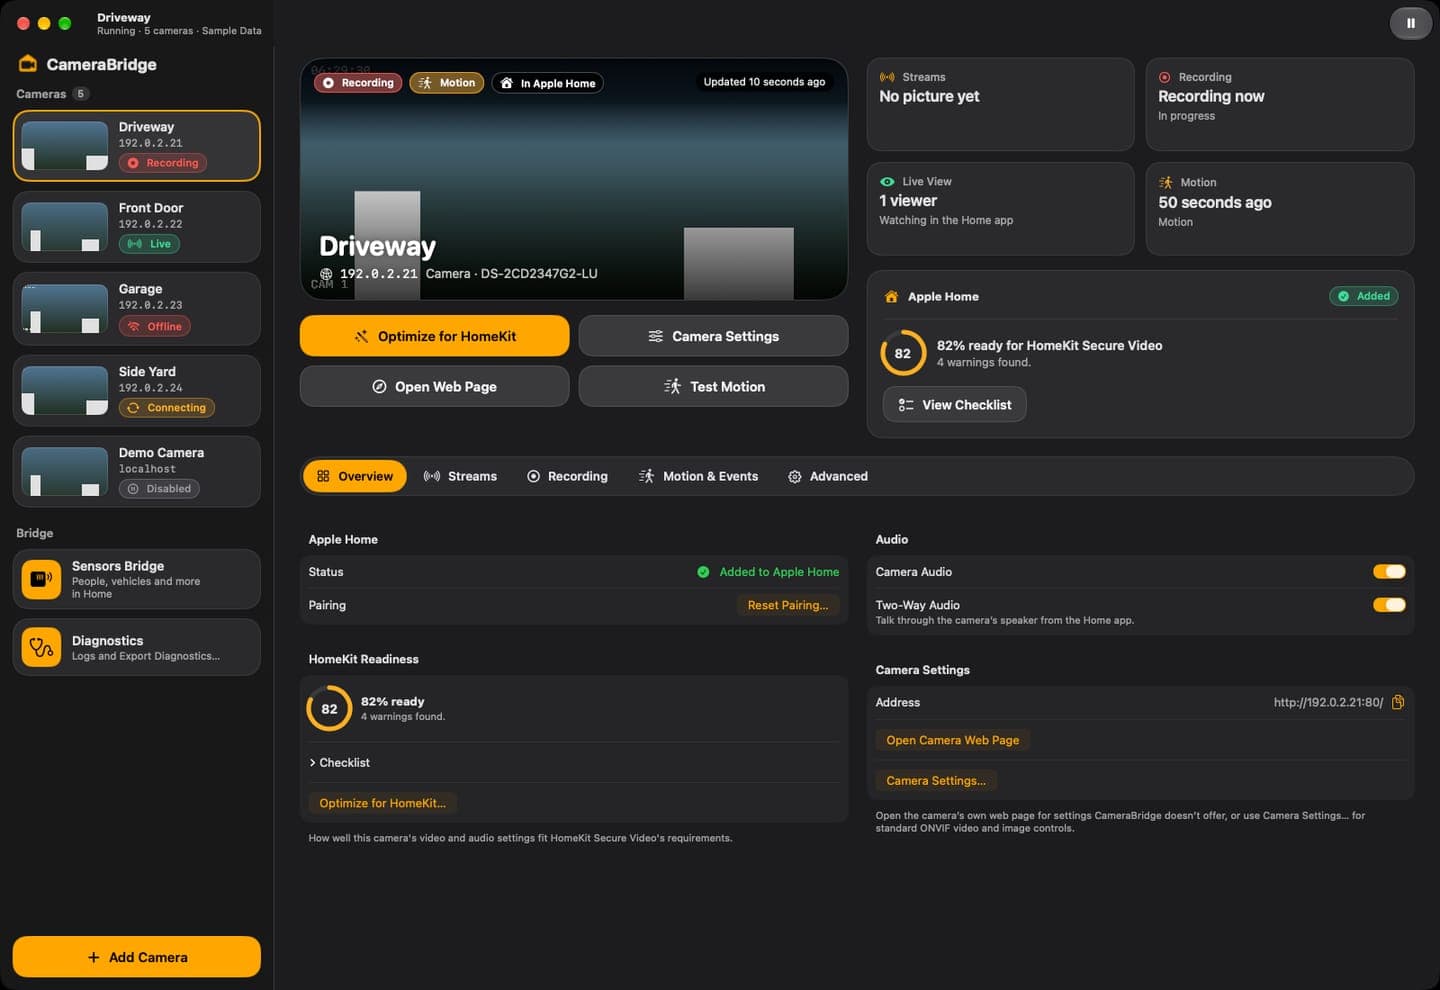Click the Recording badge on the camera preview
The height and width of the screenshot is (990, 1440).
click(358, 83)
